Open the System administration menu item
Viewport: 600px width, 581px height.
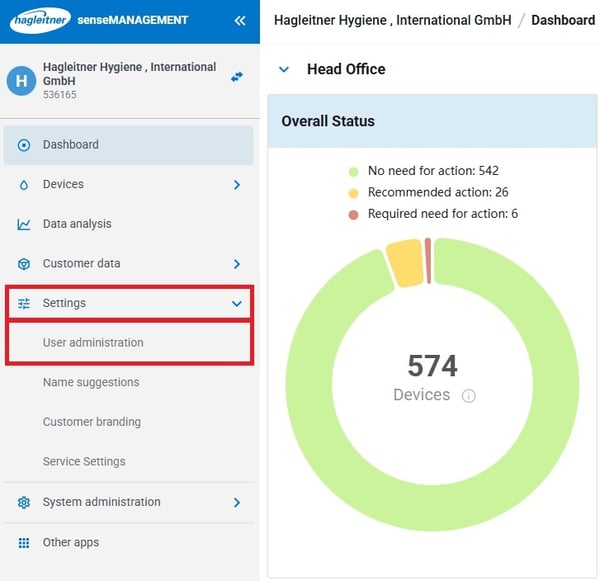128,502
